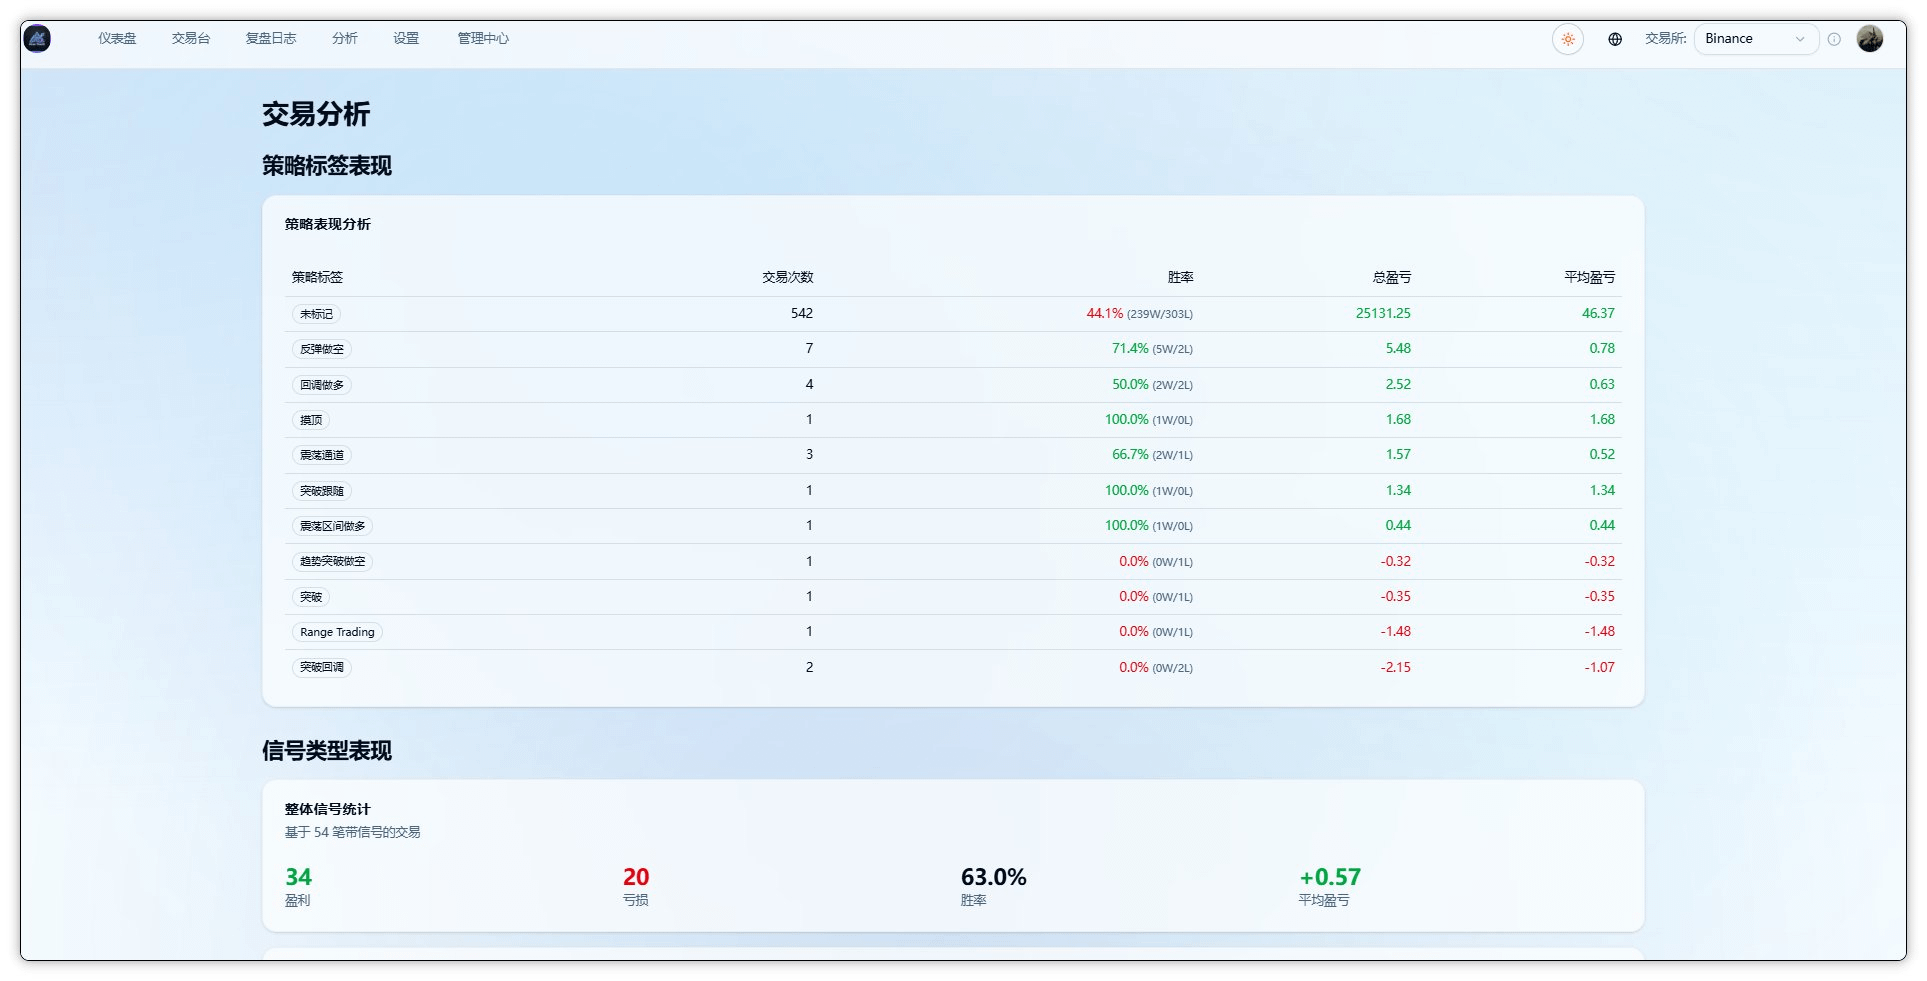Select the 分析 analysis menu item

345,38
